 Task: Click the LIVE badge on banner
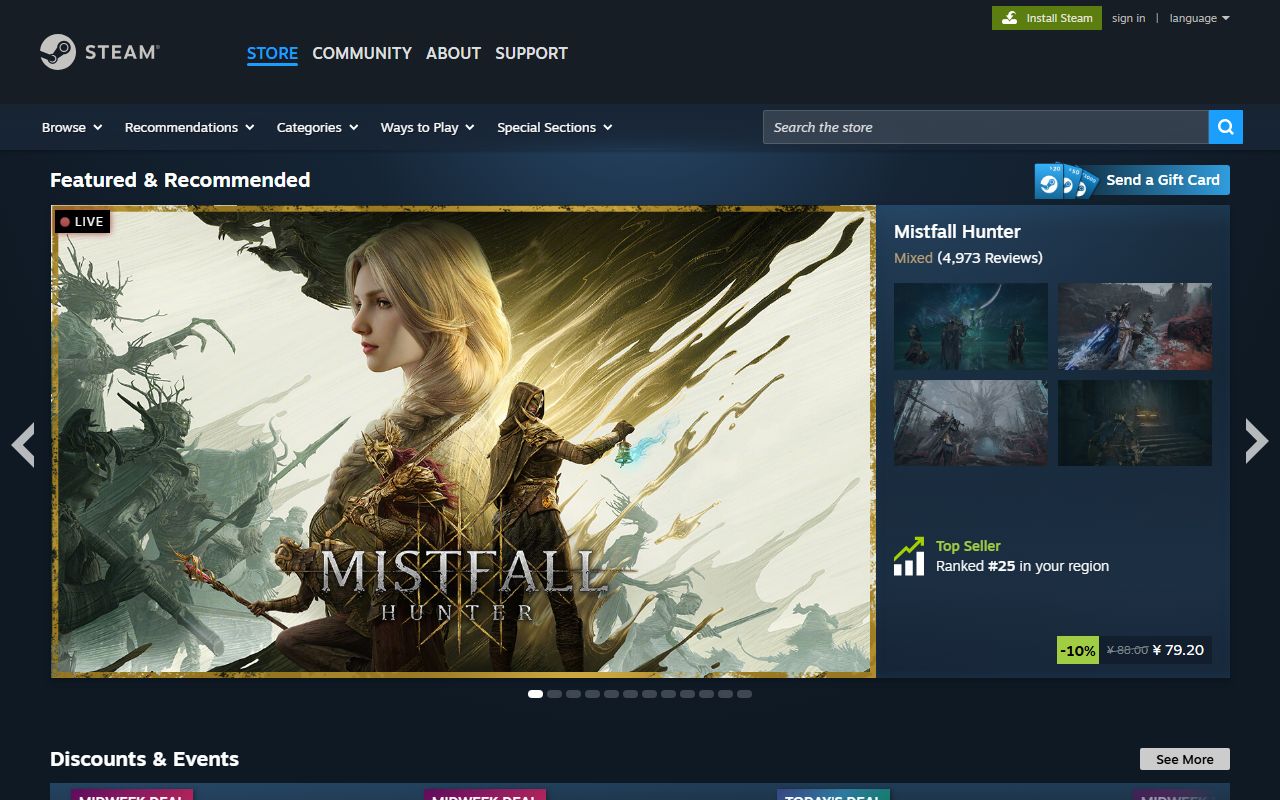pyautogui.click(x=82, y=222)
